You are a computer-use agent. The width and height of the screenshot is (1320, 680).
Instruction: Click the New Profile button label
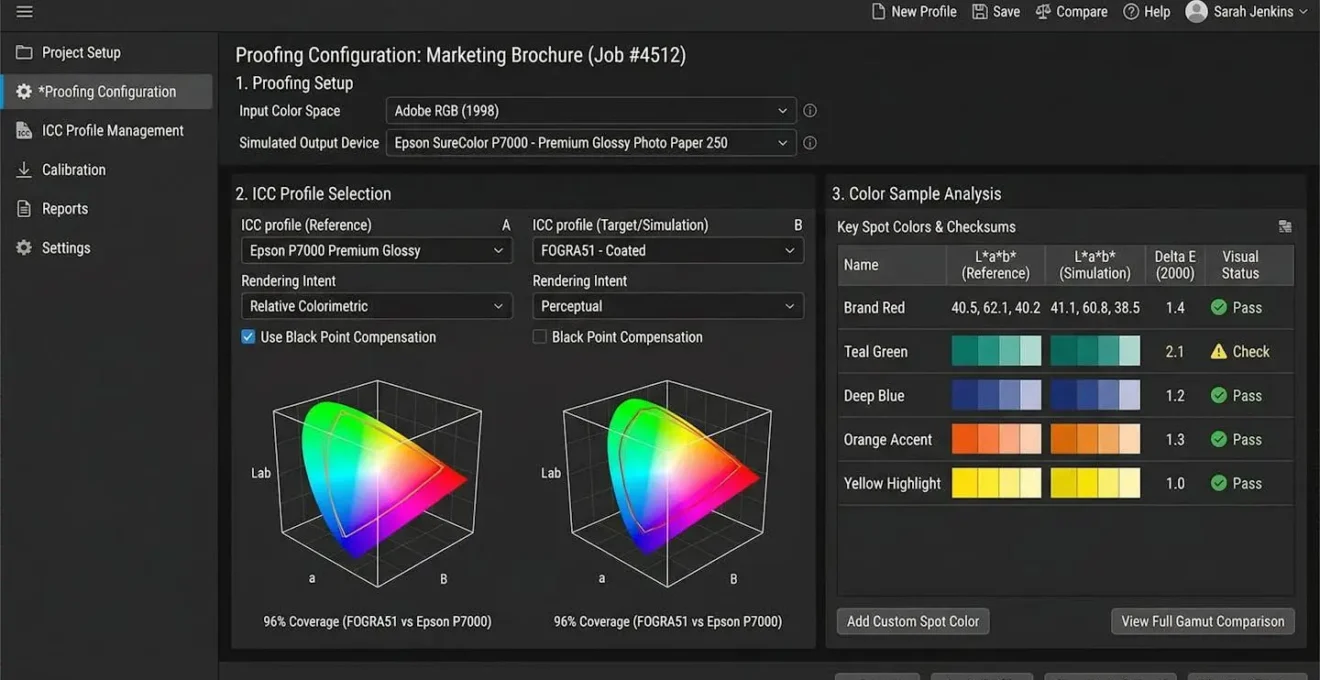[x=924, y=12]
